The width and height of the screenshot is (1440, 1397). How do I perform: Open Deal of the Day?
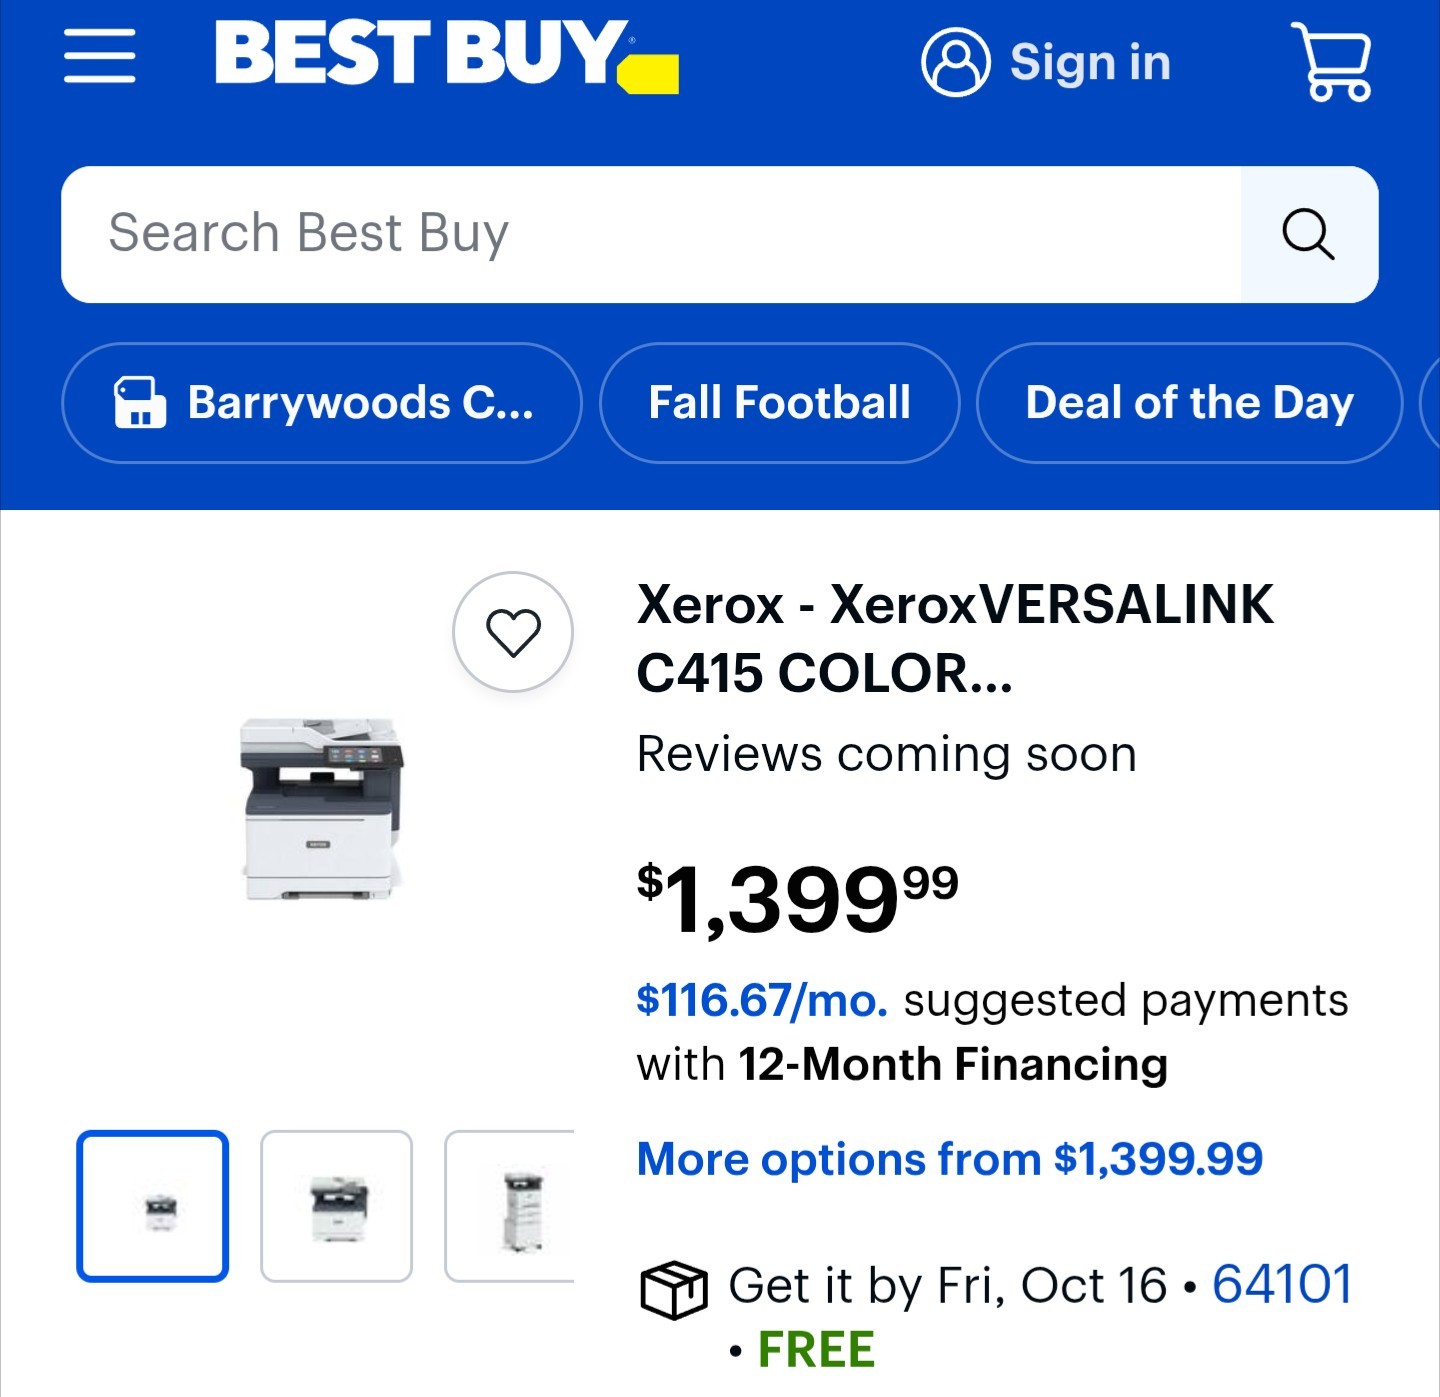click(x=1189, y=403)
